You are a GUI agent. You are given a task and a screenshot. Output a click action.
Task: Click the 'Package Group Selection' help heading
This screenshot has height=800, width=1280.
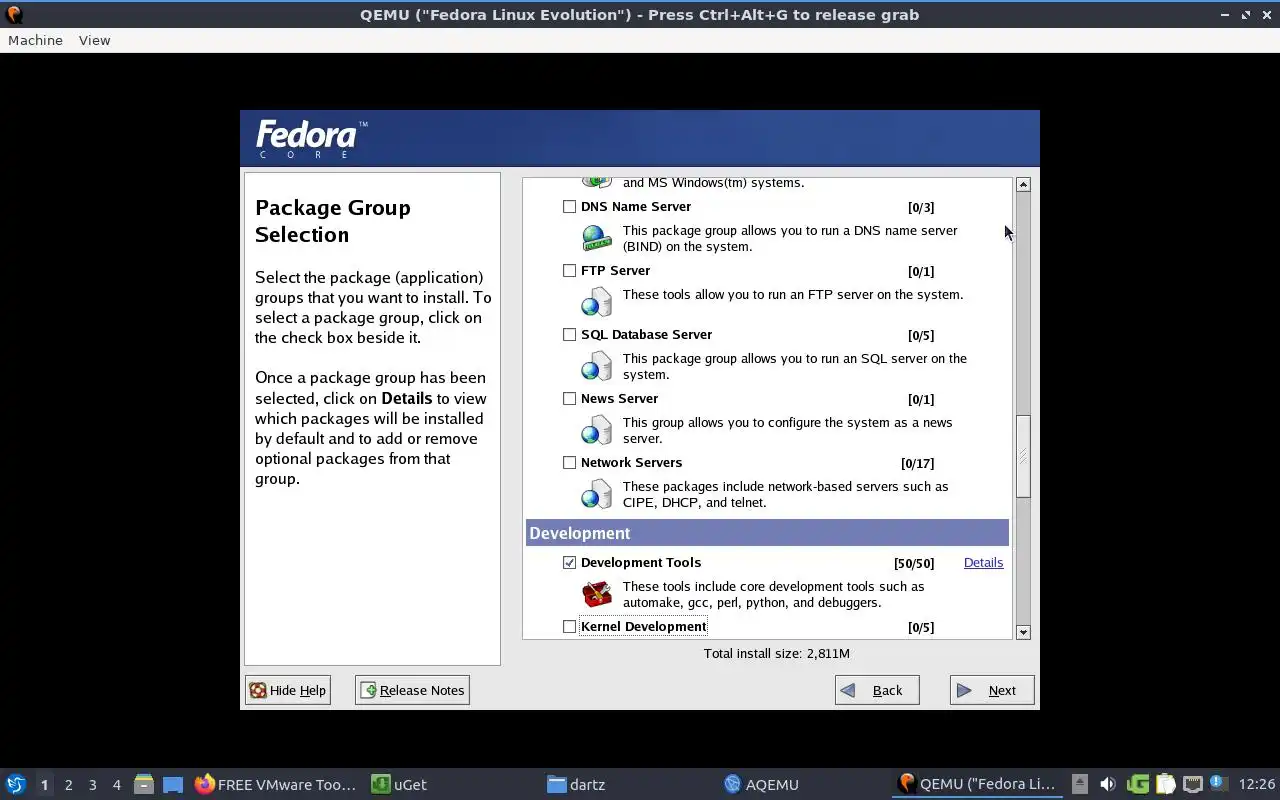[x=333, y=221]
